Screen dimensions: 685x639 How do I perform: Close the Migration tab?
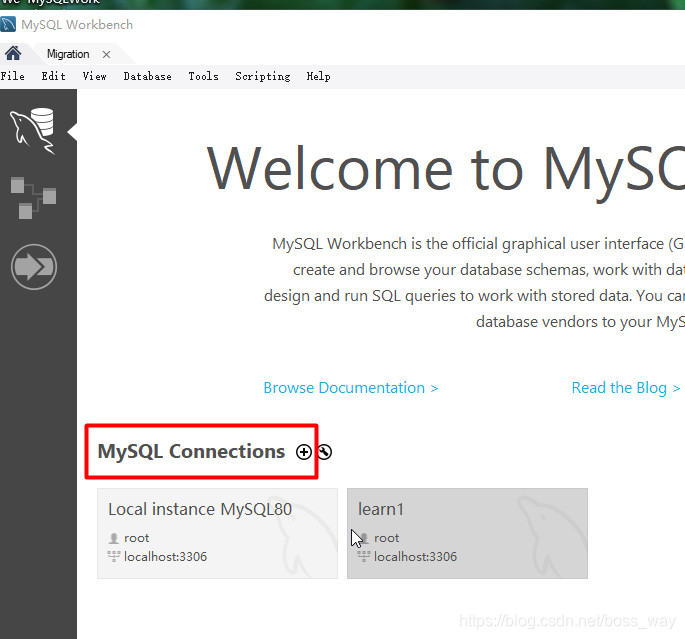tap(106, 54)
